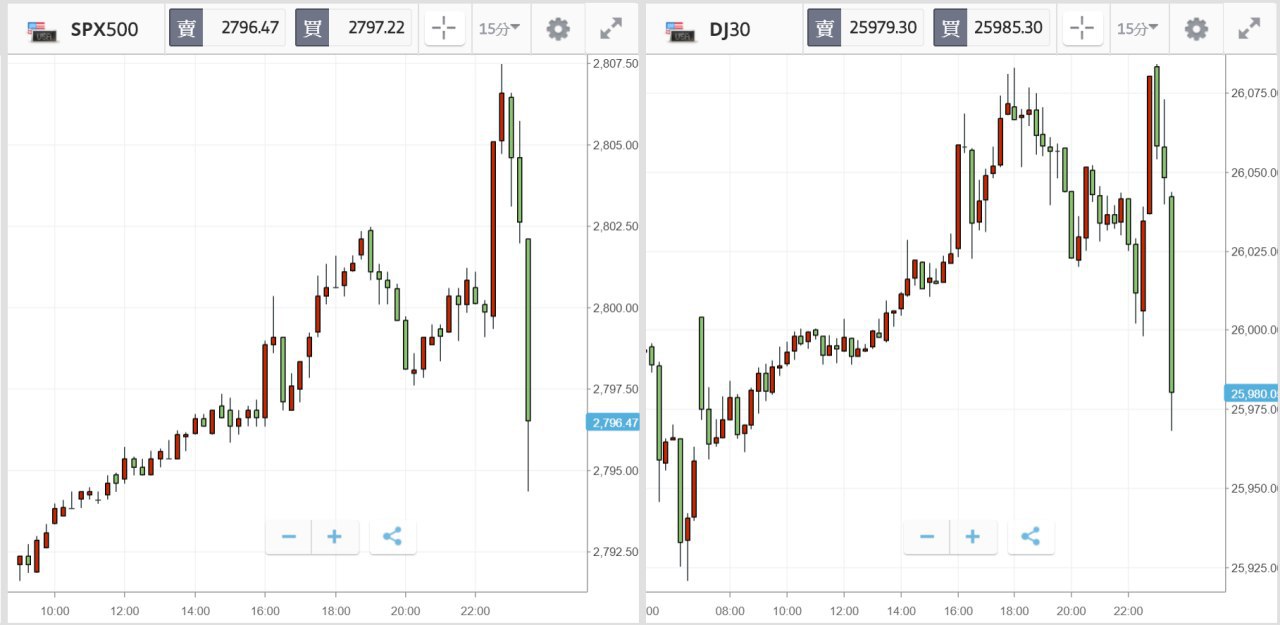Share the DJ30 chart

point(1030,537)
